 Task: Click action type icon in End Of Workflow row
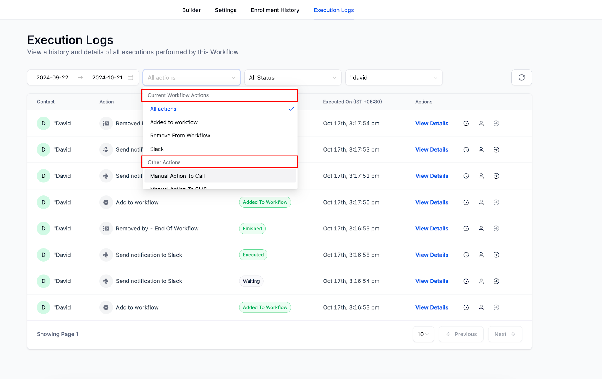pyautogui.click(x=106, y=228)
